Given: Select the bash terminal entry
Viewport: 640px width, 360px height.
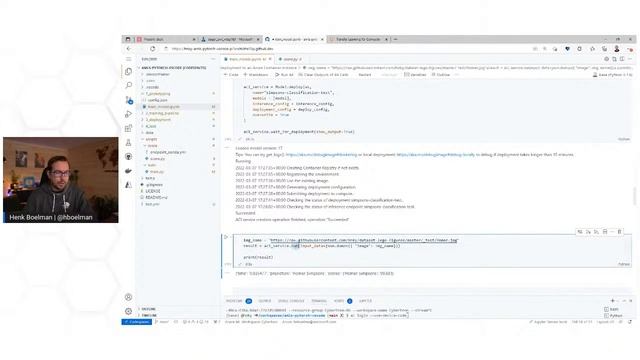Looking at the screenshot, I should tap(612, 309).
